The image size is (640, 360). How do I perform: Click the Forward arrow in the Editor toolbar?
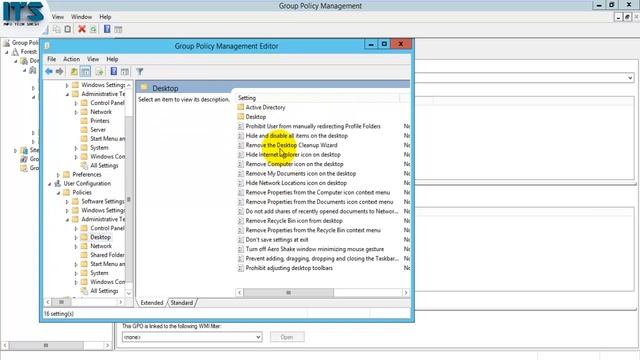click(x=60, y=71)
